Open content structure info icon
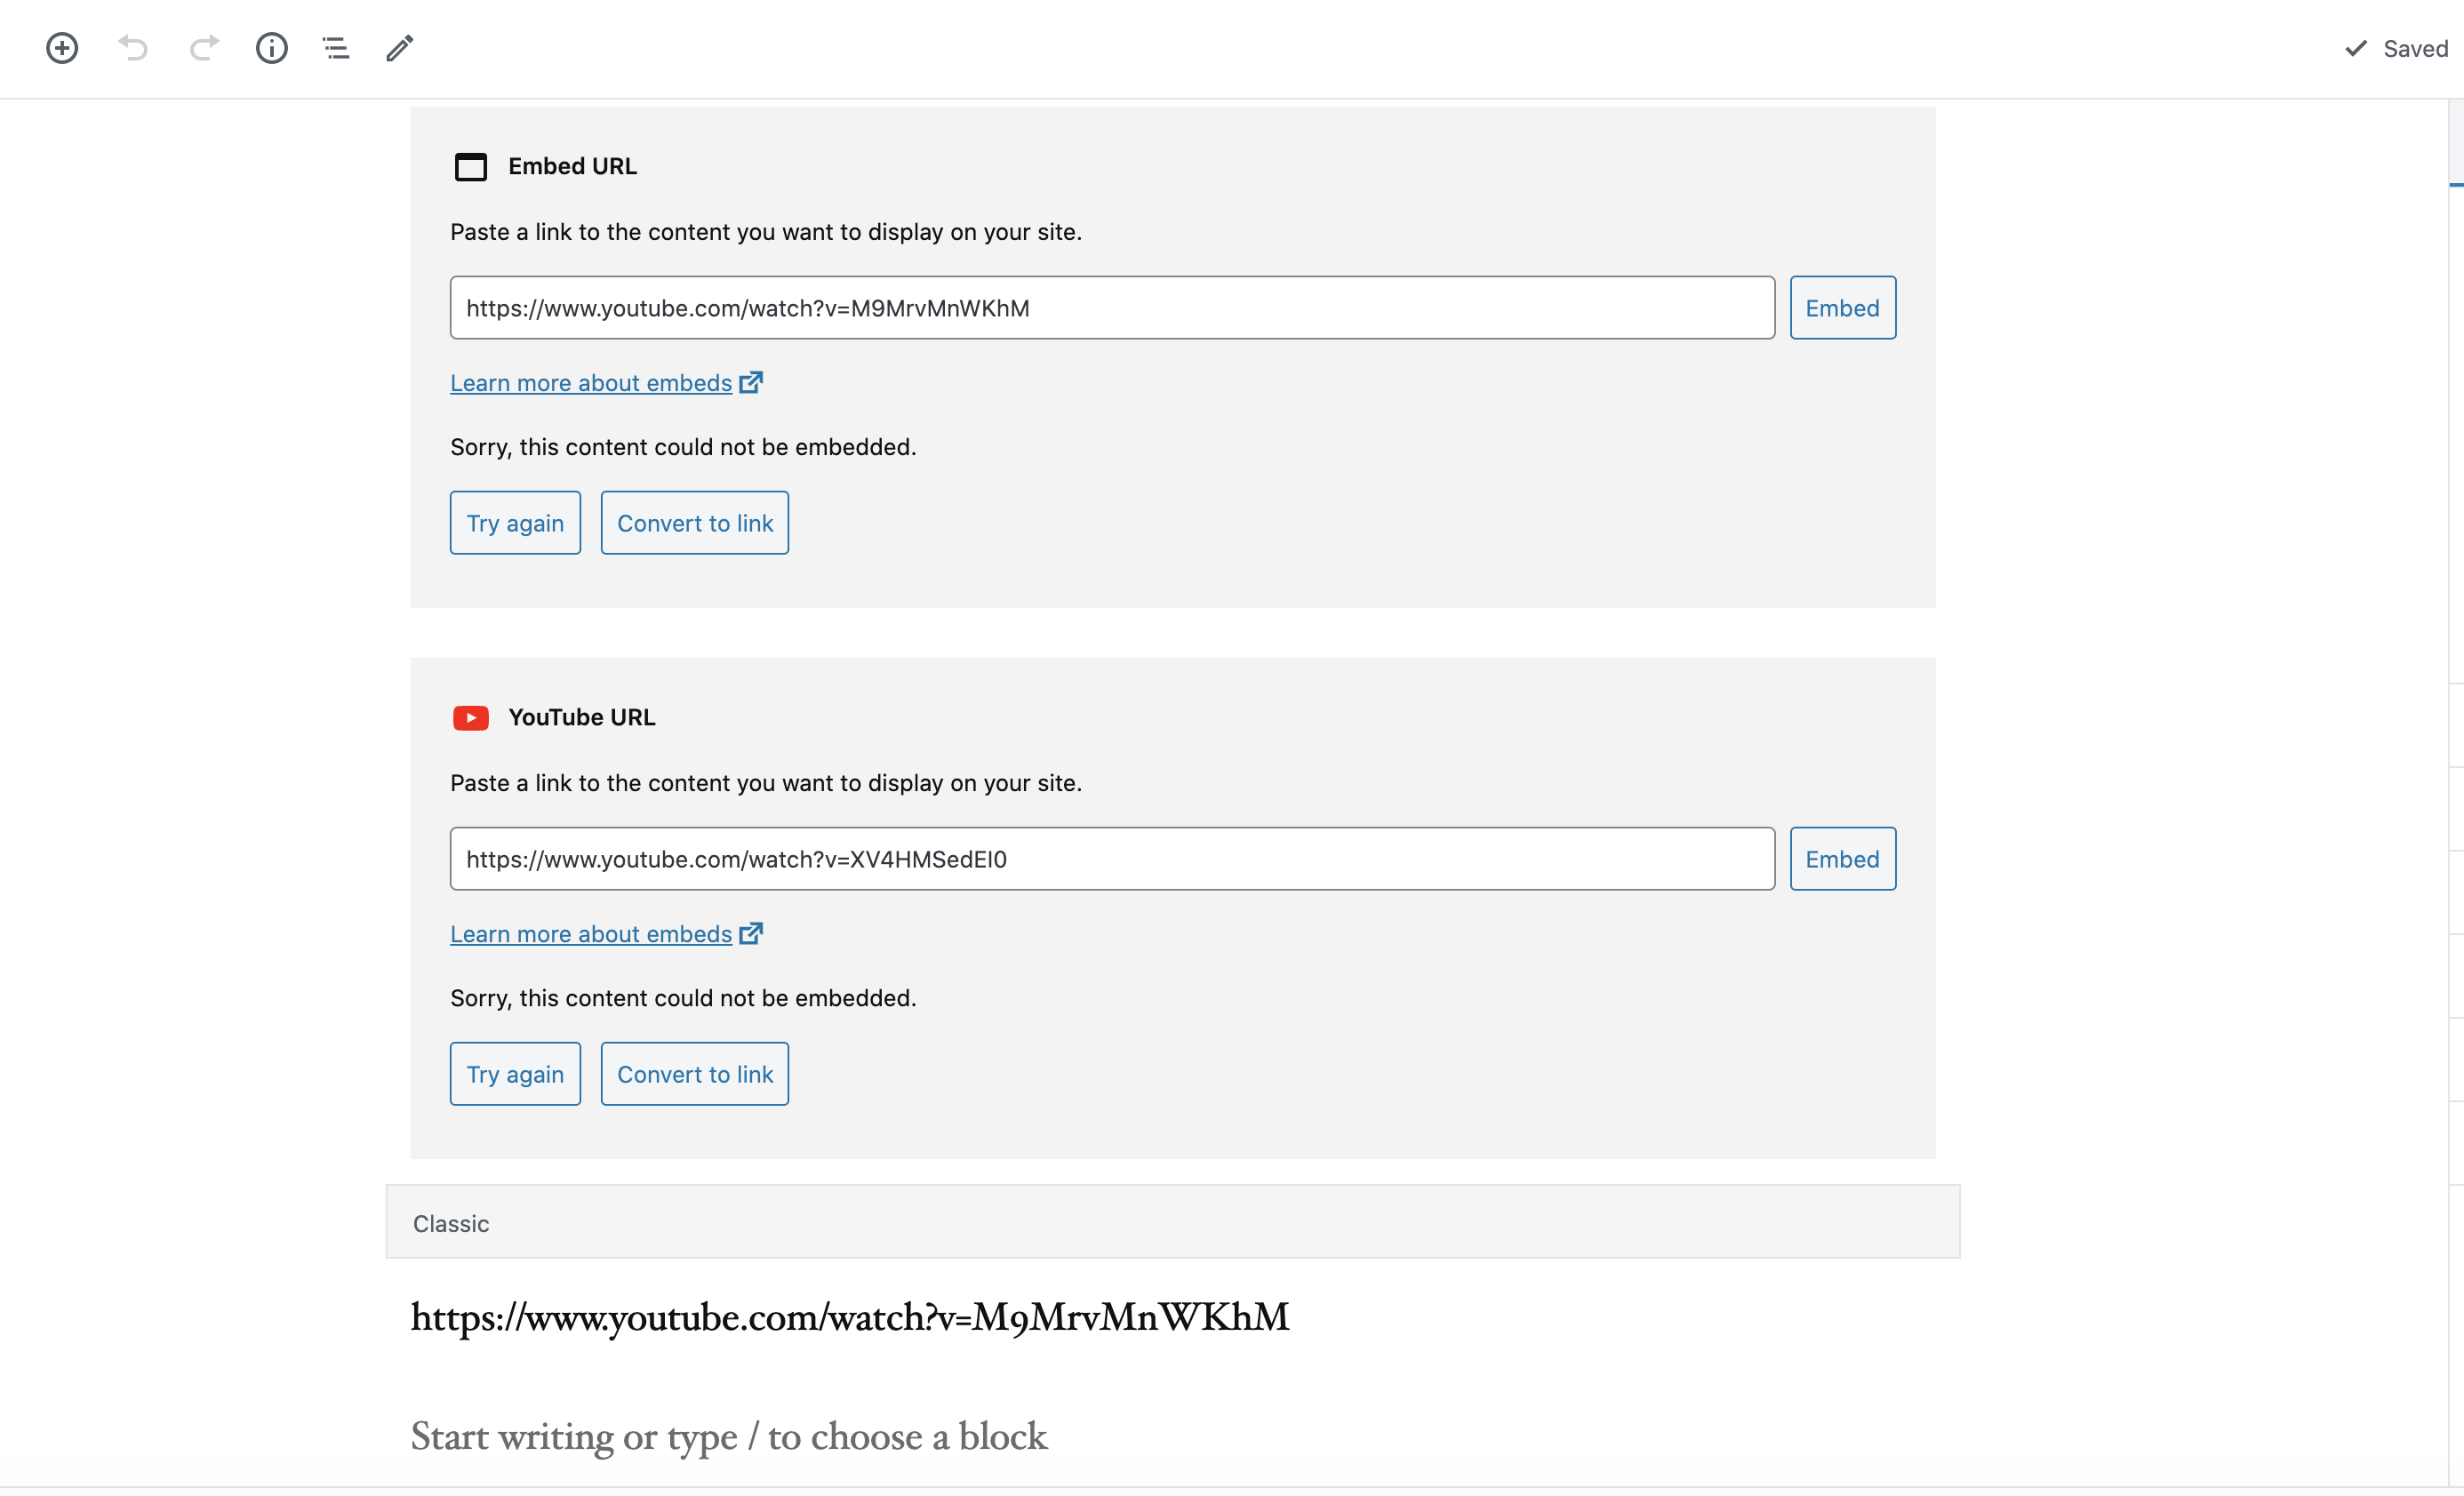This screenshot has height=1496, width=2464. click(272, 48)
